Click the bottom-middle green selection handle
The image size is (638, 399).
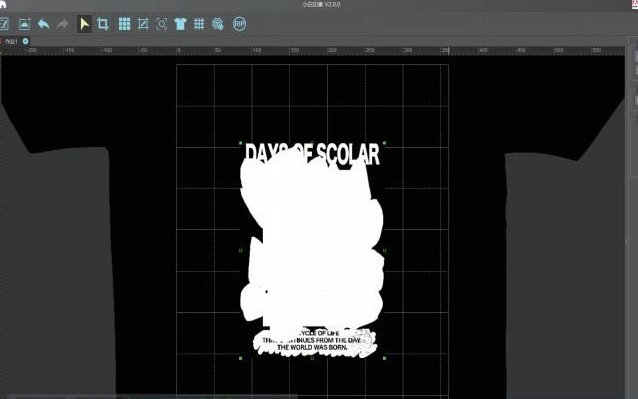pyautogui.click(x=312, y=358)
